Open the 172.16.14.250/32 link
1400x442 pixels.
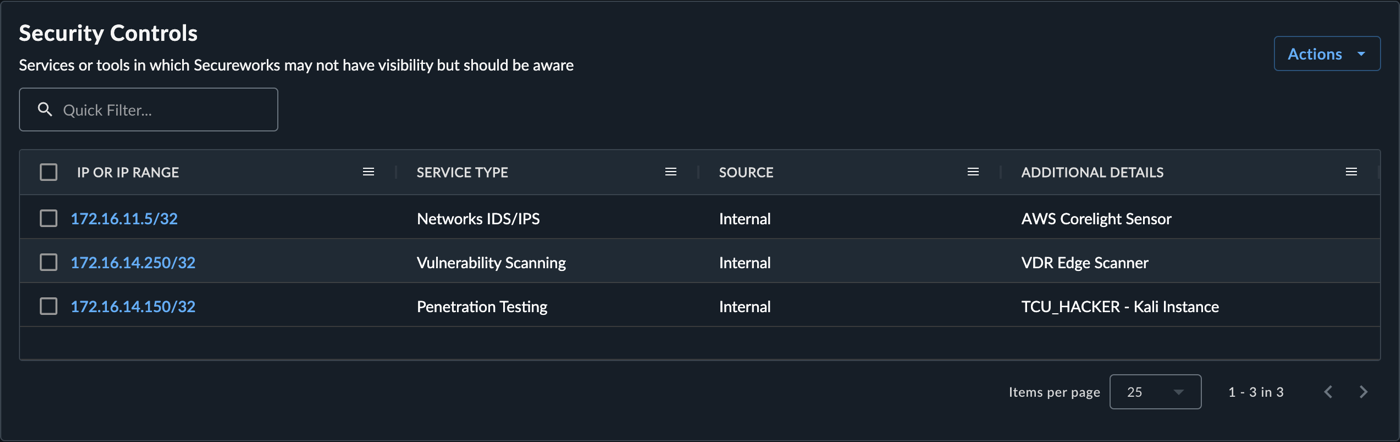tap(133, 262)
